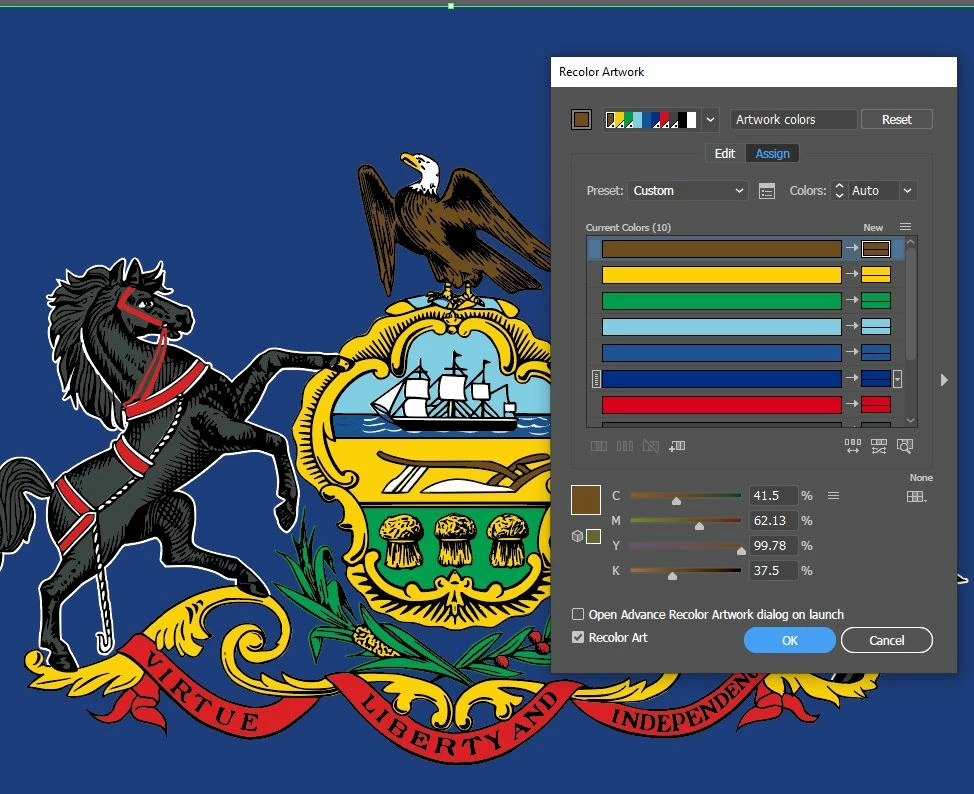Screen dimensions: 974x794
Task: Click Exclude selected colors icon
Action: 650,446
